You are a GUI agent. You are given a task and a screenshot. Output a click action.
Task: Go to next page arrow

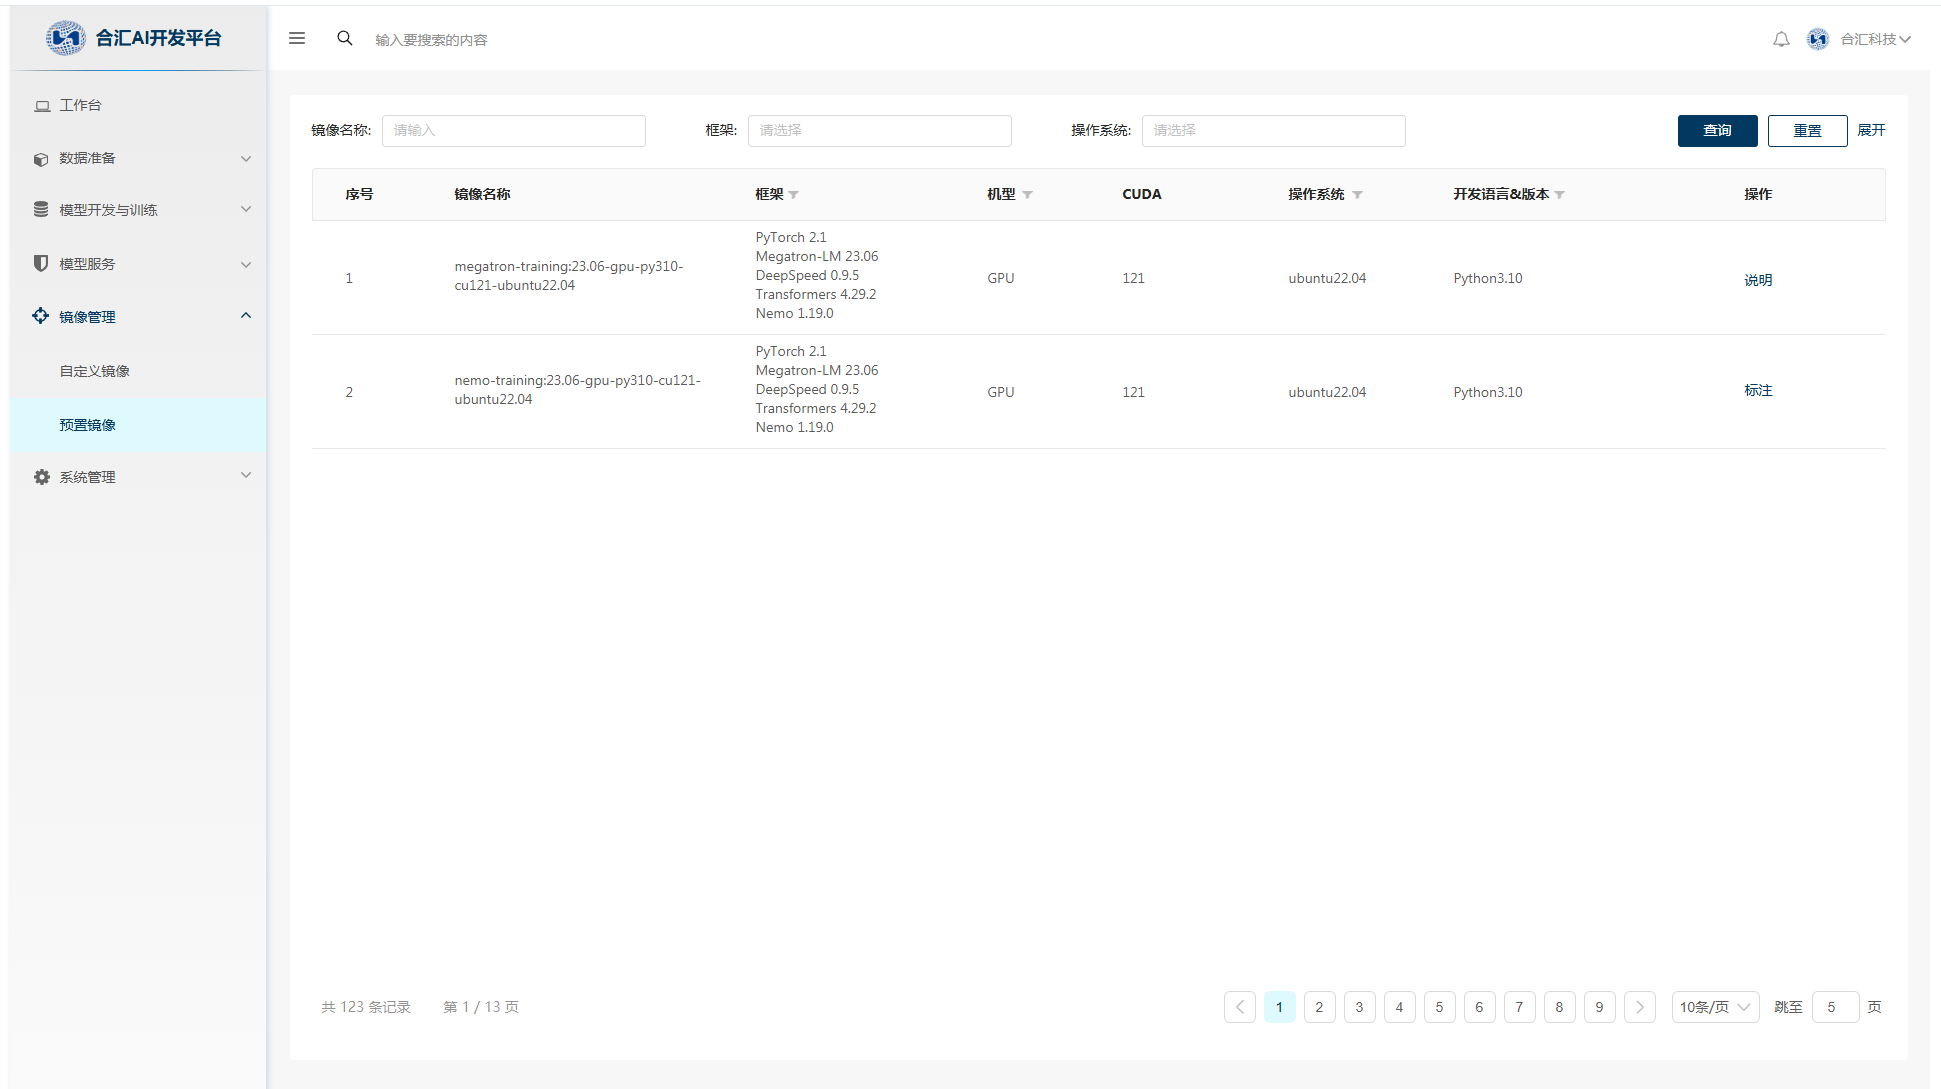tap(1639, 1007)
